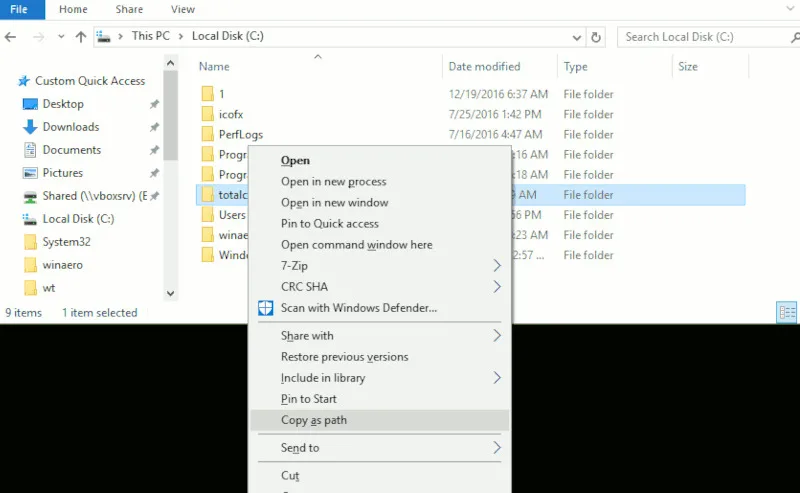Sort by the Size column header
The width and height of the screenshot is (800, 493).
[687, 66]
